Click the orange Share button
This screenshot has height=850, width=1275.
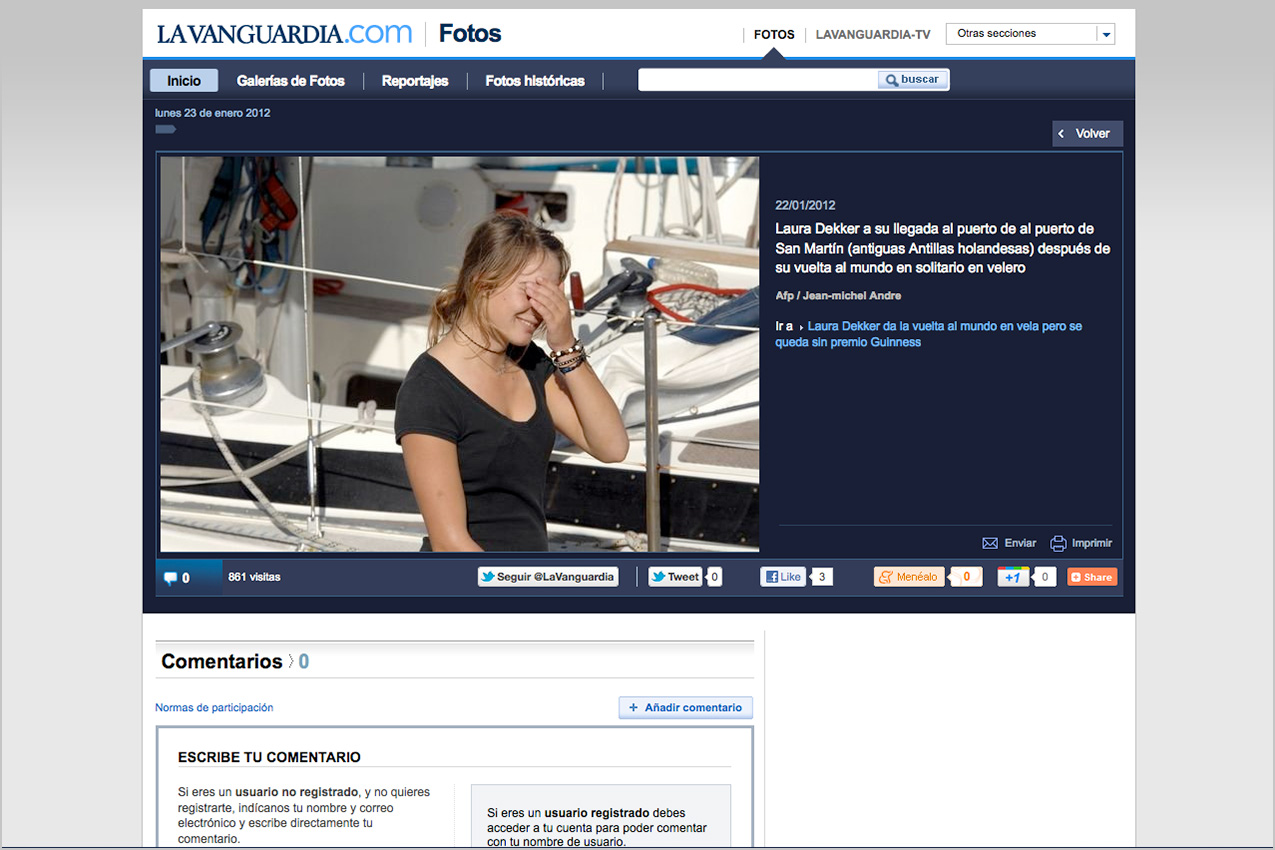tap(1091, 577)
